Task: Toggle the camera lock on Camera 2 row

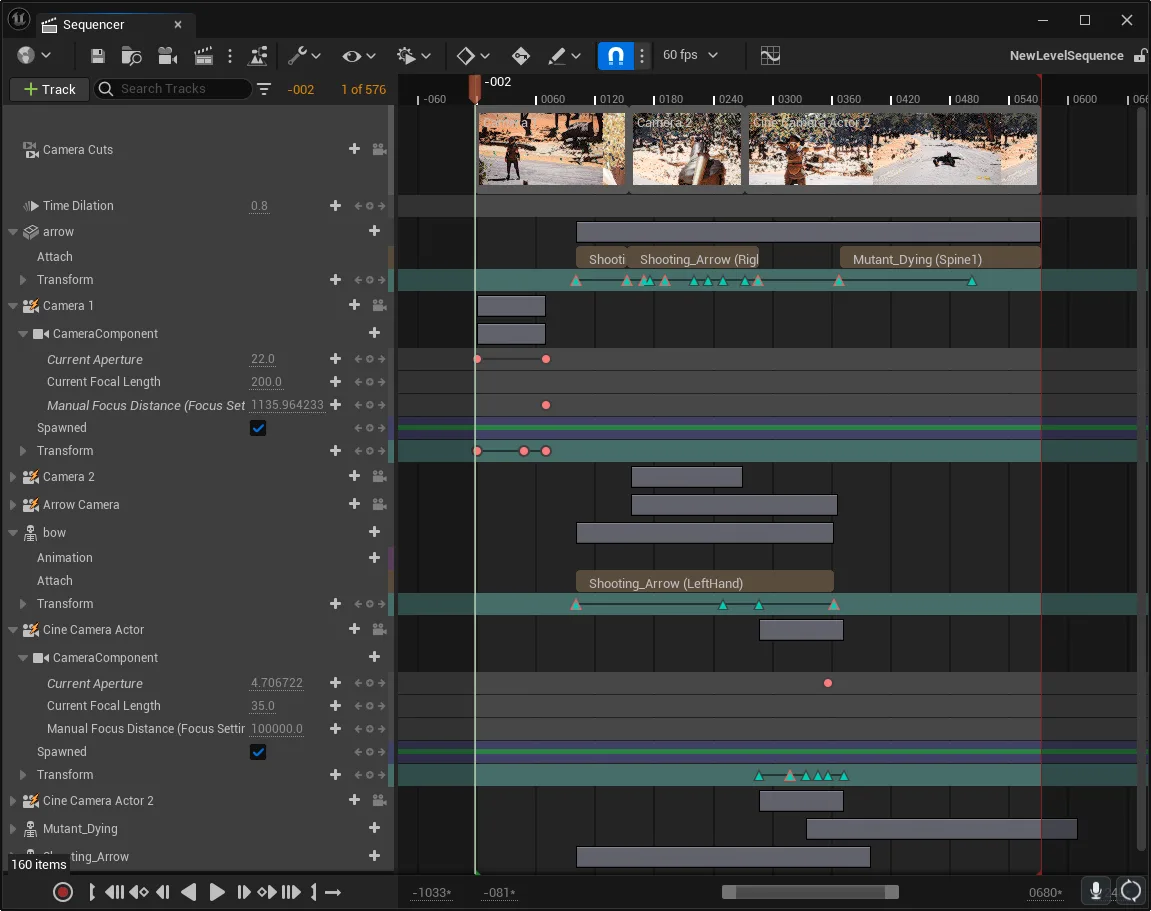Action: pyautogui.click(x=380, y=476)
